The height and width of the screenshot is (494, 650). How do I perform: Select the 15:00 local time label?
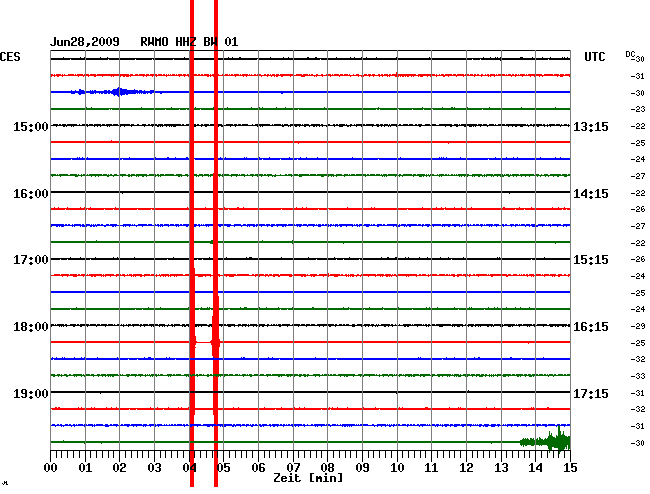tap(31, 126)
